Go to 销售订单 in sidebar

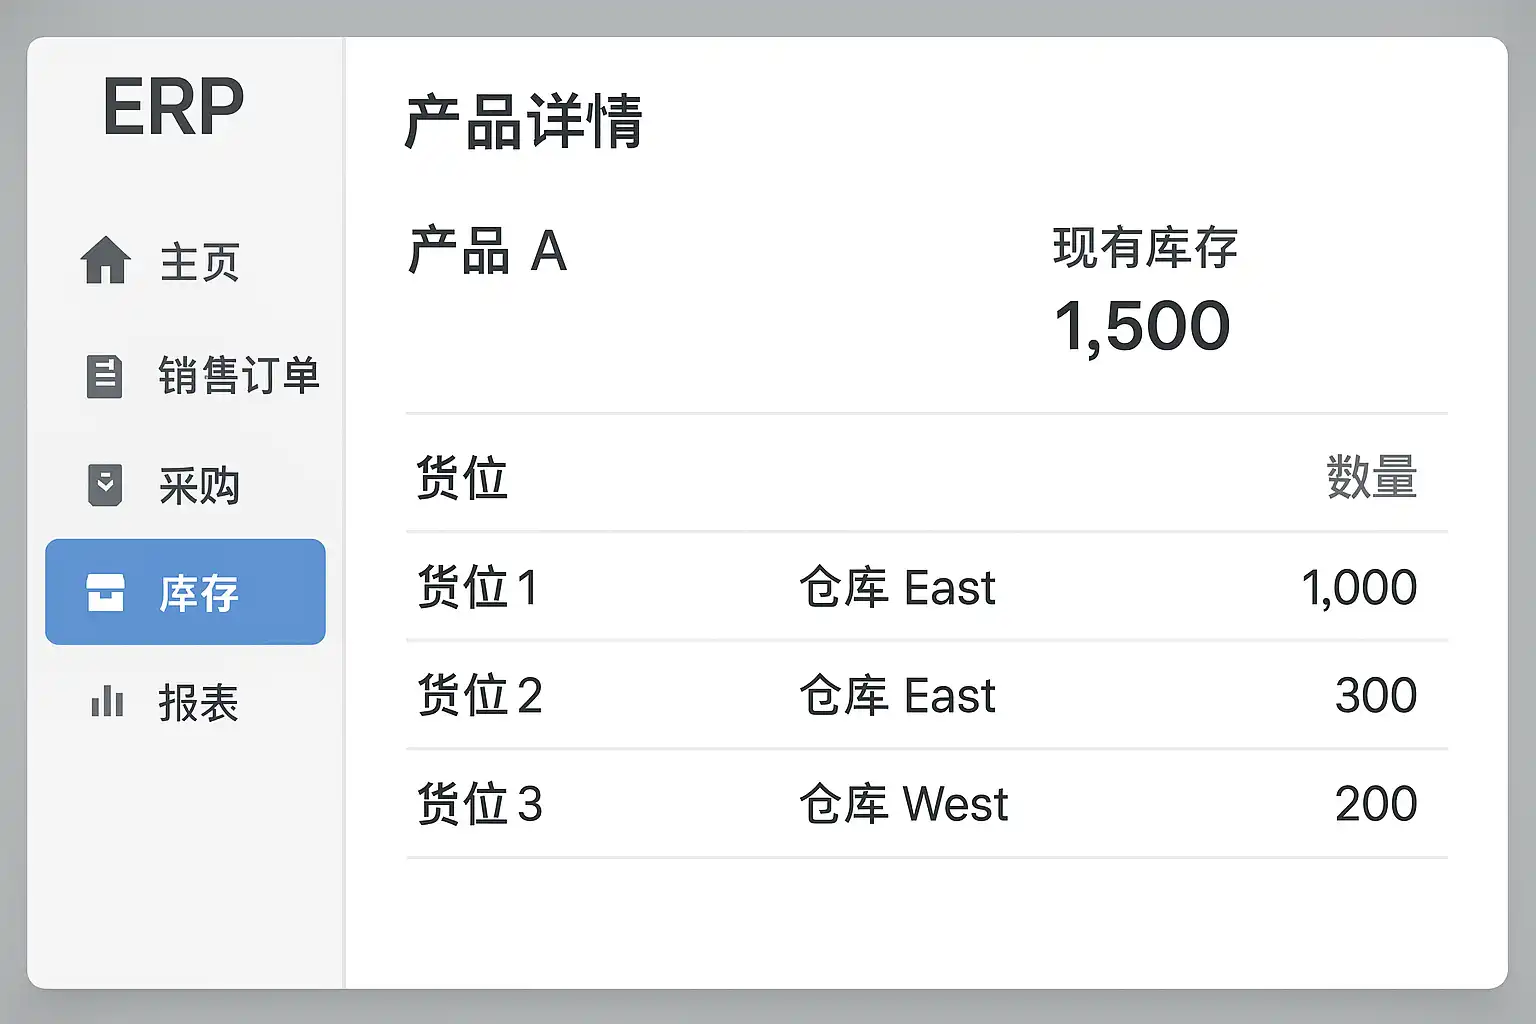(x=238, y=376)
